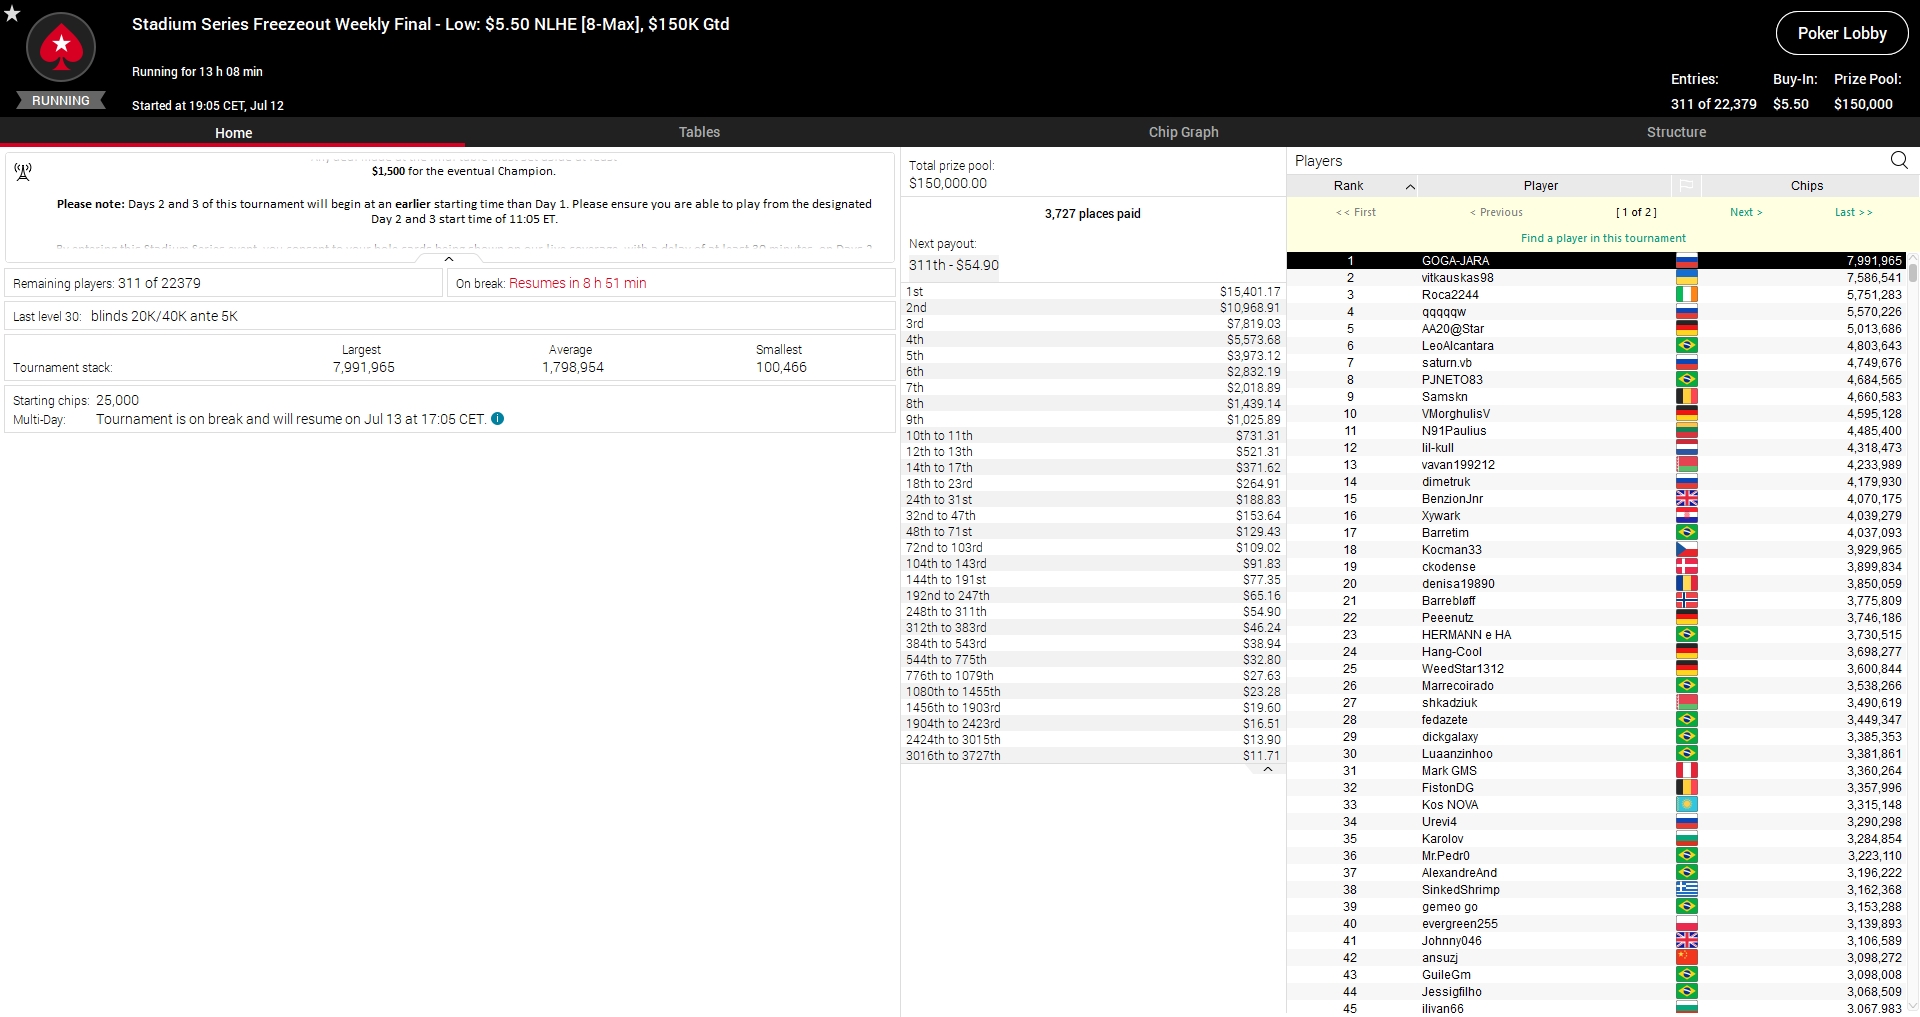Click the blinds 20K/40K ante 5K text
Viewport: 1920px width, 1017px height.
[x=164, y=316]
